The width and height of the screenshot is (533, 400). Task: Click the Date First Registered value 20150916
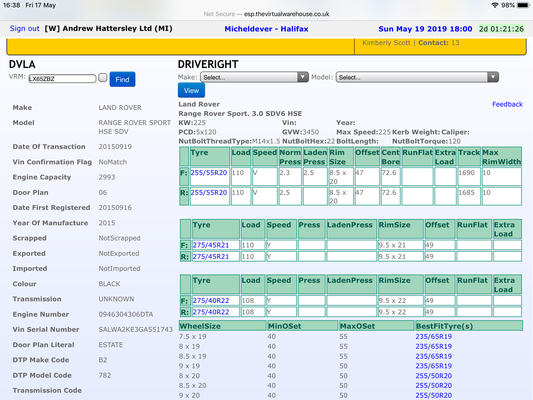[x=115, y=208]
